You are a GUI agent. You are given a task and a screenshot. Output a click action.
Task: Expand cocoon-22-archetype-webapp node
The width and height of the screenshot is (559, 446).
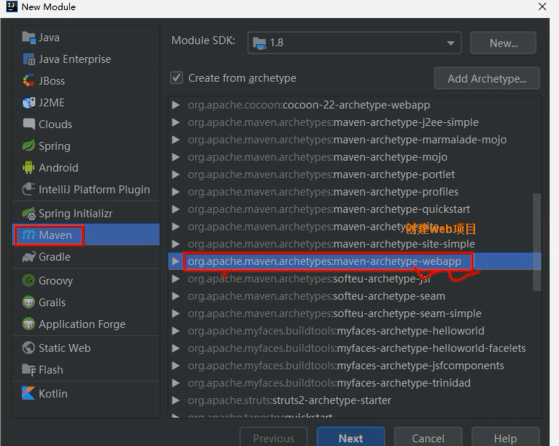175,105
